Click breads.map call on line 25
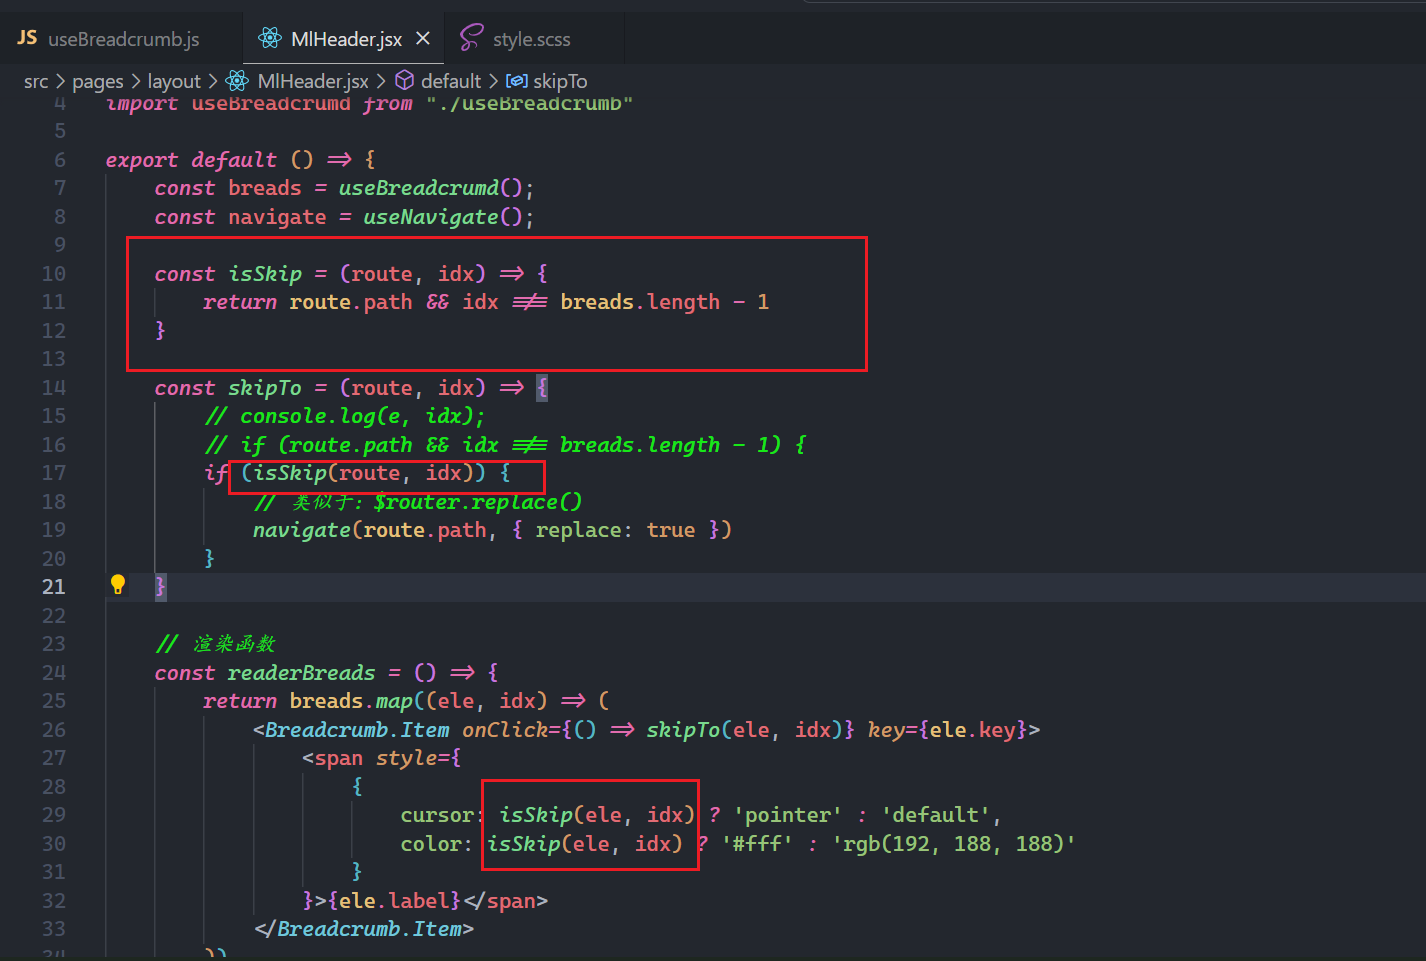Viewport: 1426px width, 961px height. 351,701
